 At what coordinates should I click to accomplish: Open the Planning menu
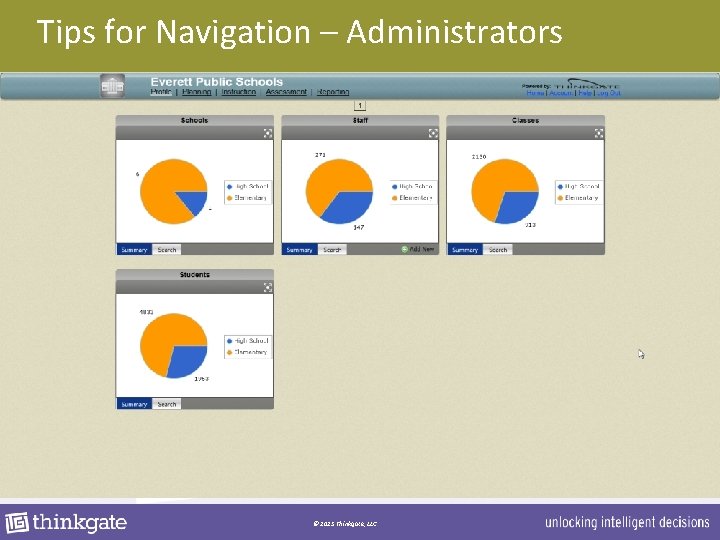click(197, 92)
